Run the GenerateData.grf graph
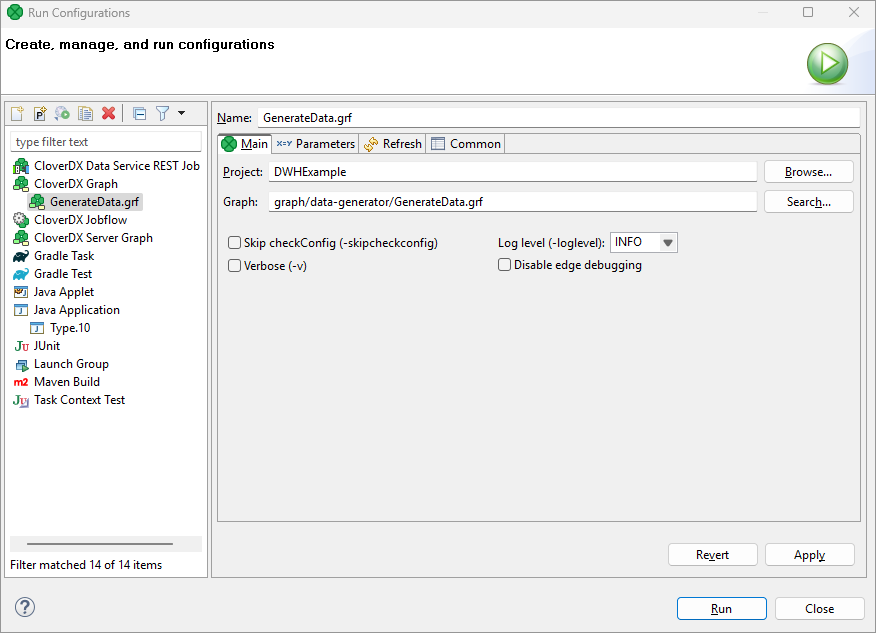The height and width of the screenshot is (633, 876). 721,608
